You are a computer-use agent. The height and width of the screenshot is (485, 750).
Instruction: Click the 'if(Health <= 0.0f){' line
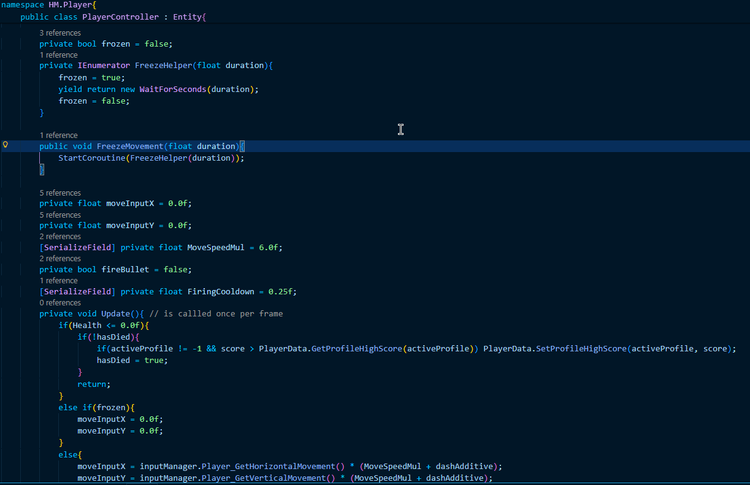click(x=104, y=325)
